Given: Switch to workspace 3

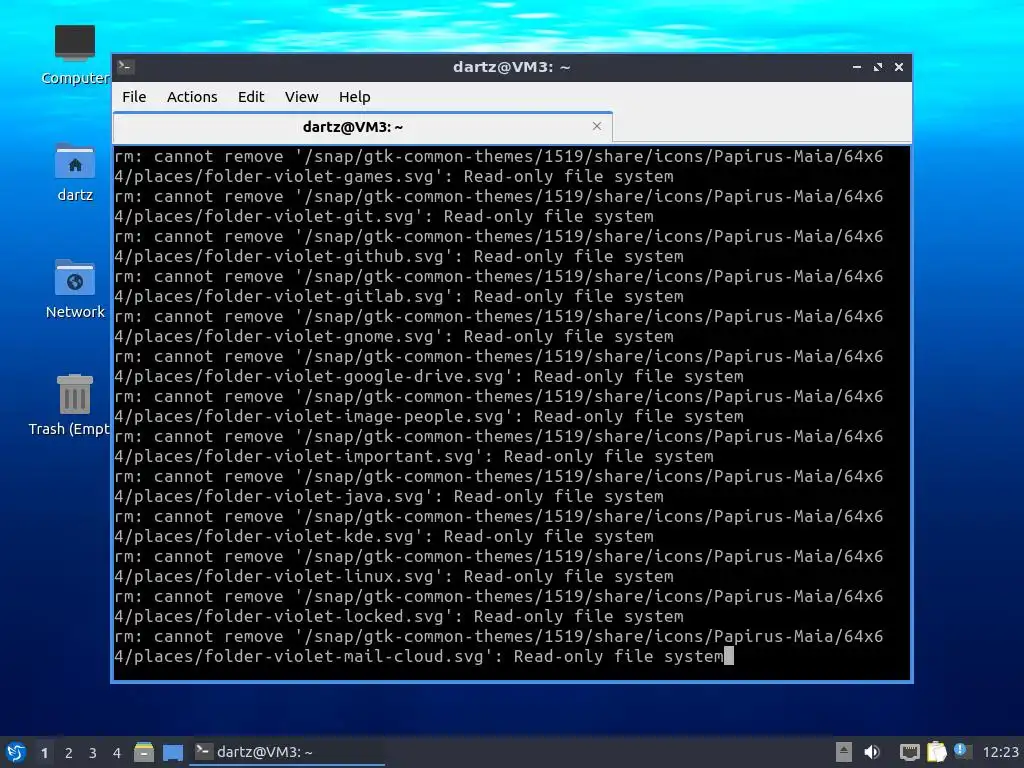Looking at the screenshot, I should click(93, 753).
